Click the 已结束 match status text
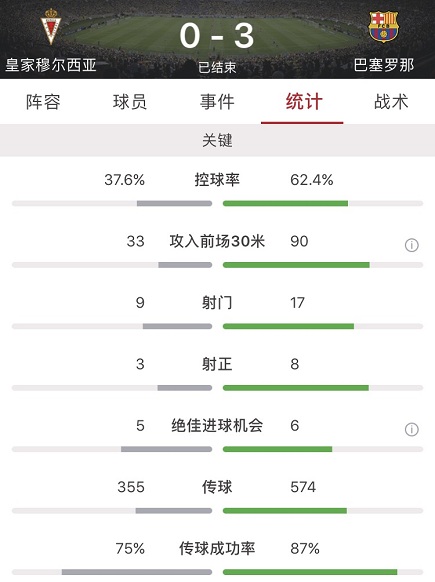Image resolution: width=435 pixels, height=582 pixels. 217,67
